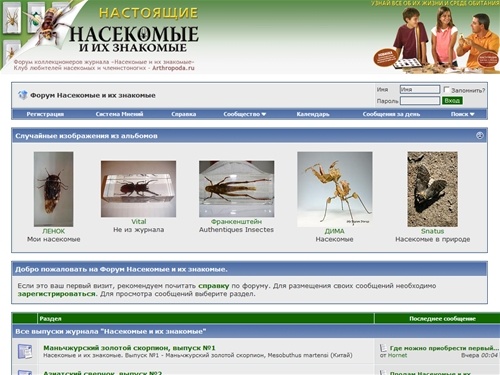Open album 'Насекомые в природе'
The image size is (500, 375).
[x=433, y=239]
